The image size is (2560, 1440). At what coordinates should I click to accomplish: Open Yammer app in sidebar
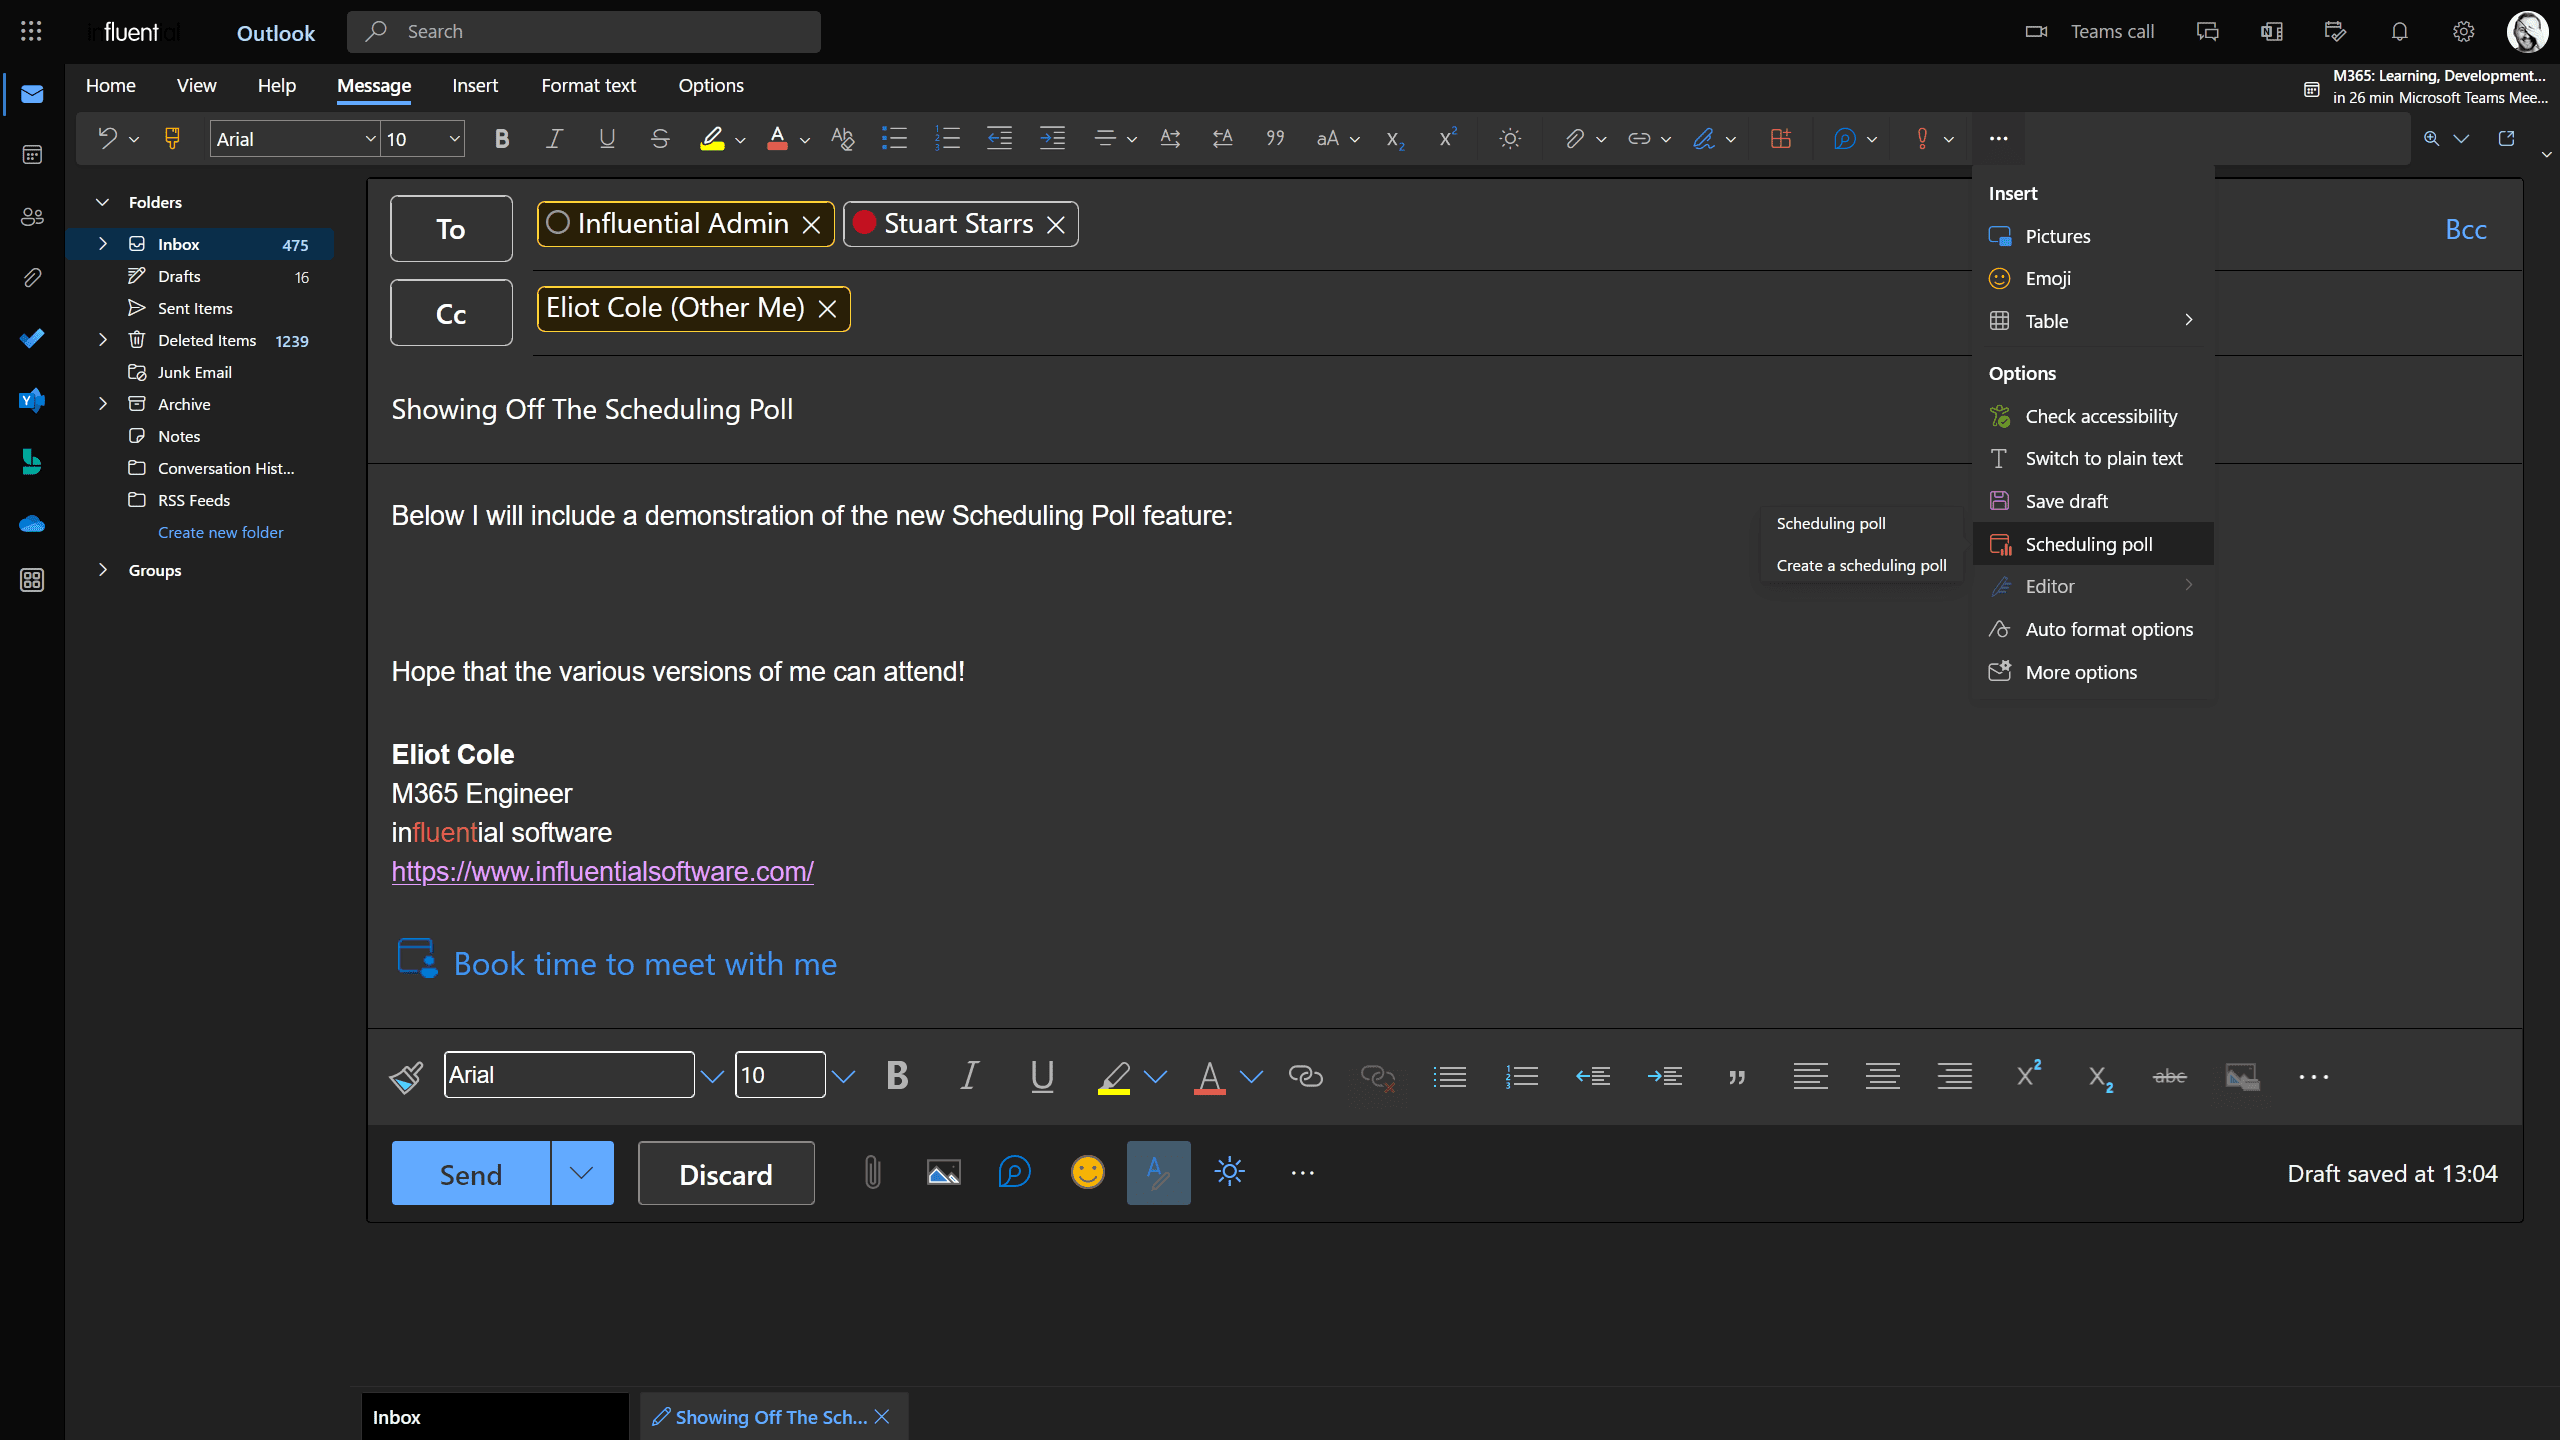coord(32,400)
